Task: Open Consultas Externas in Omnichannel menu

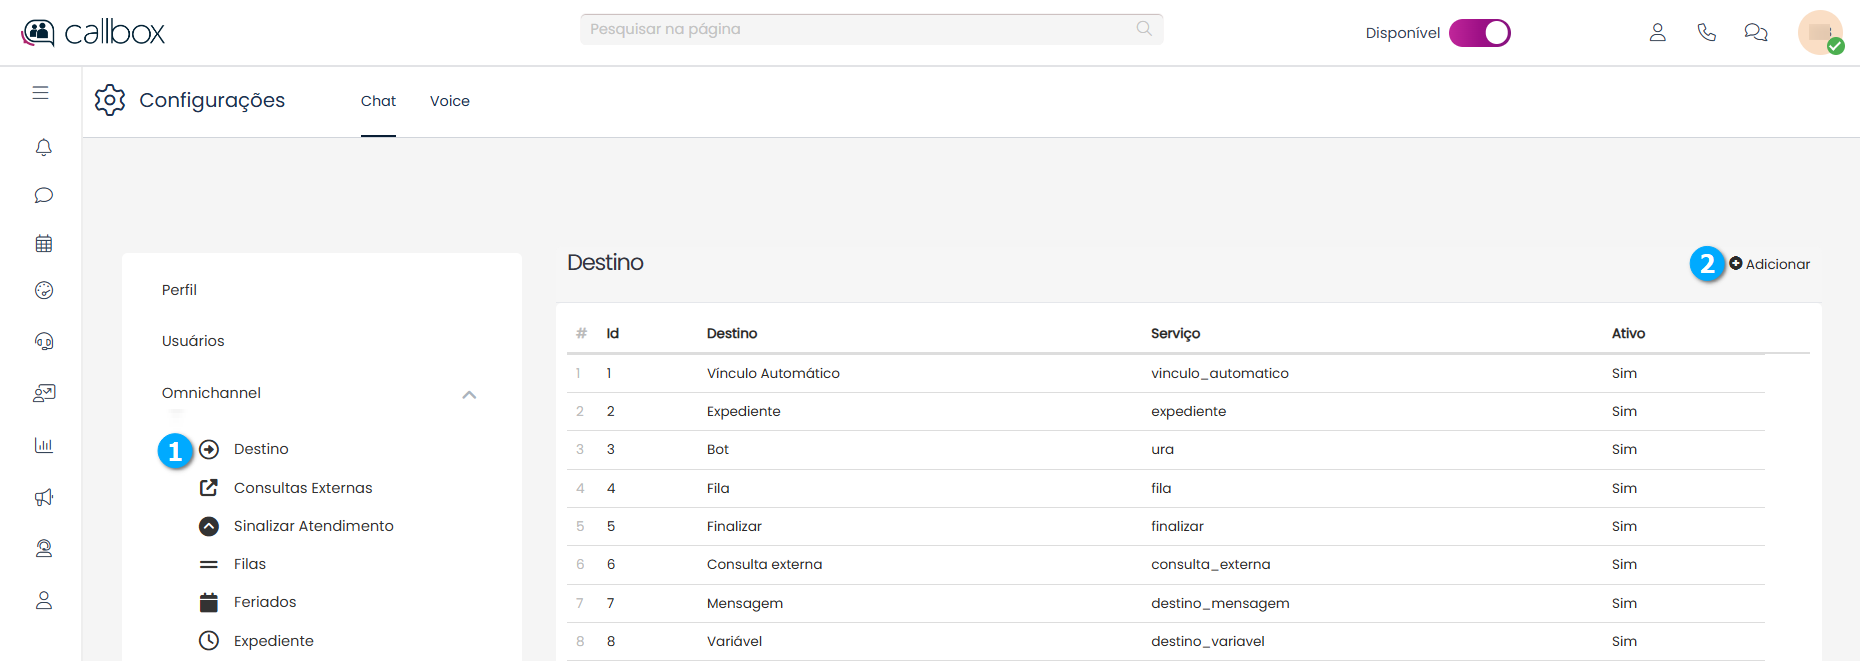Action: (302, 488)
